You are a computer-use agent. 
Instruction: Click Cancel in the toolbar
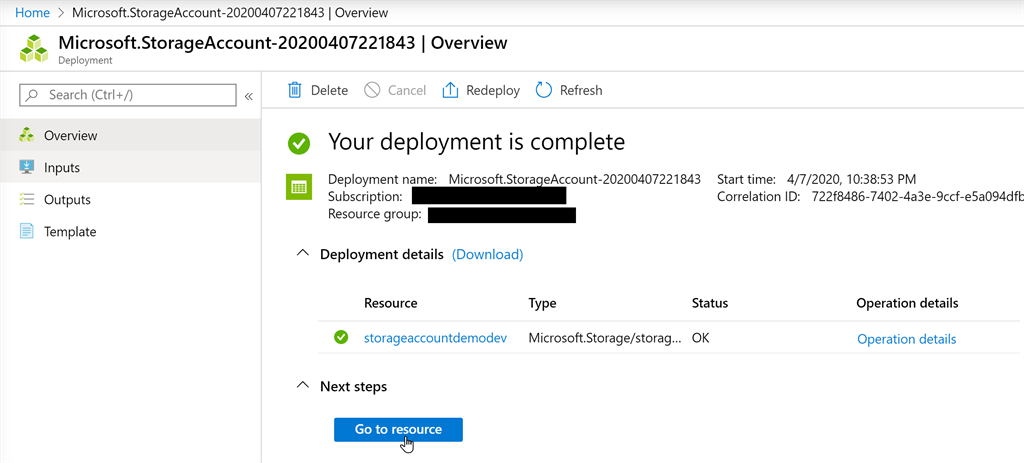tap(395, 90)
